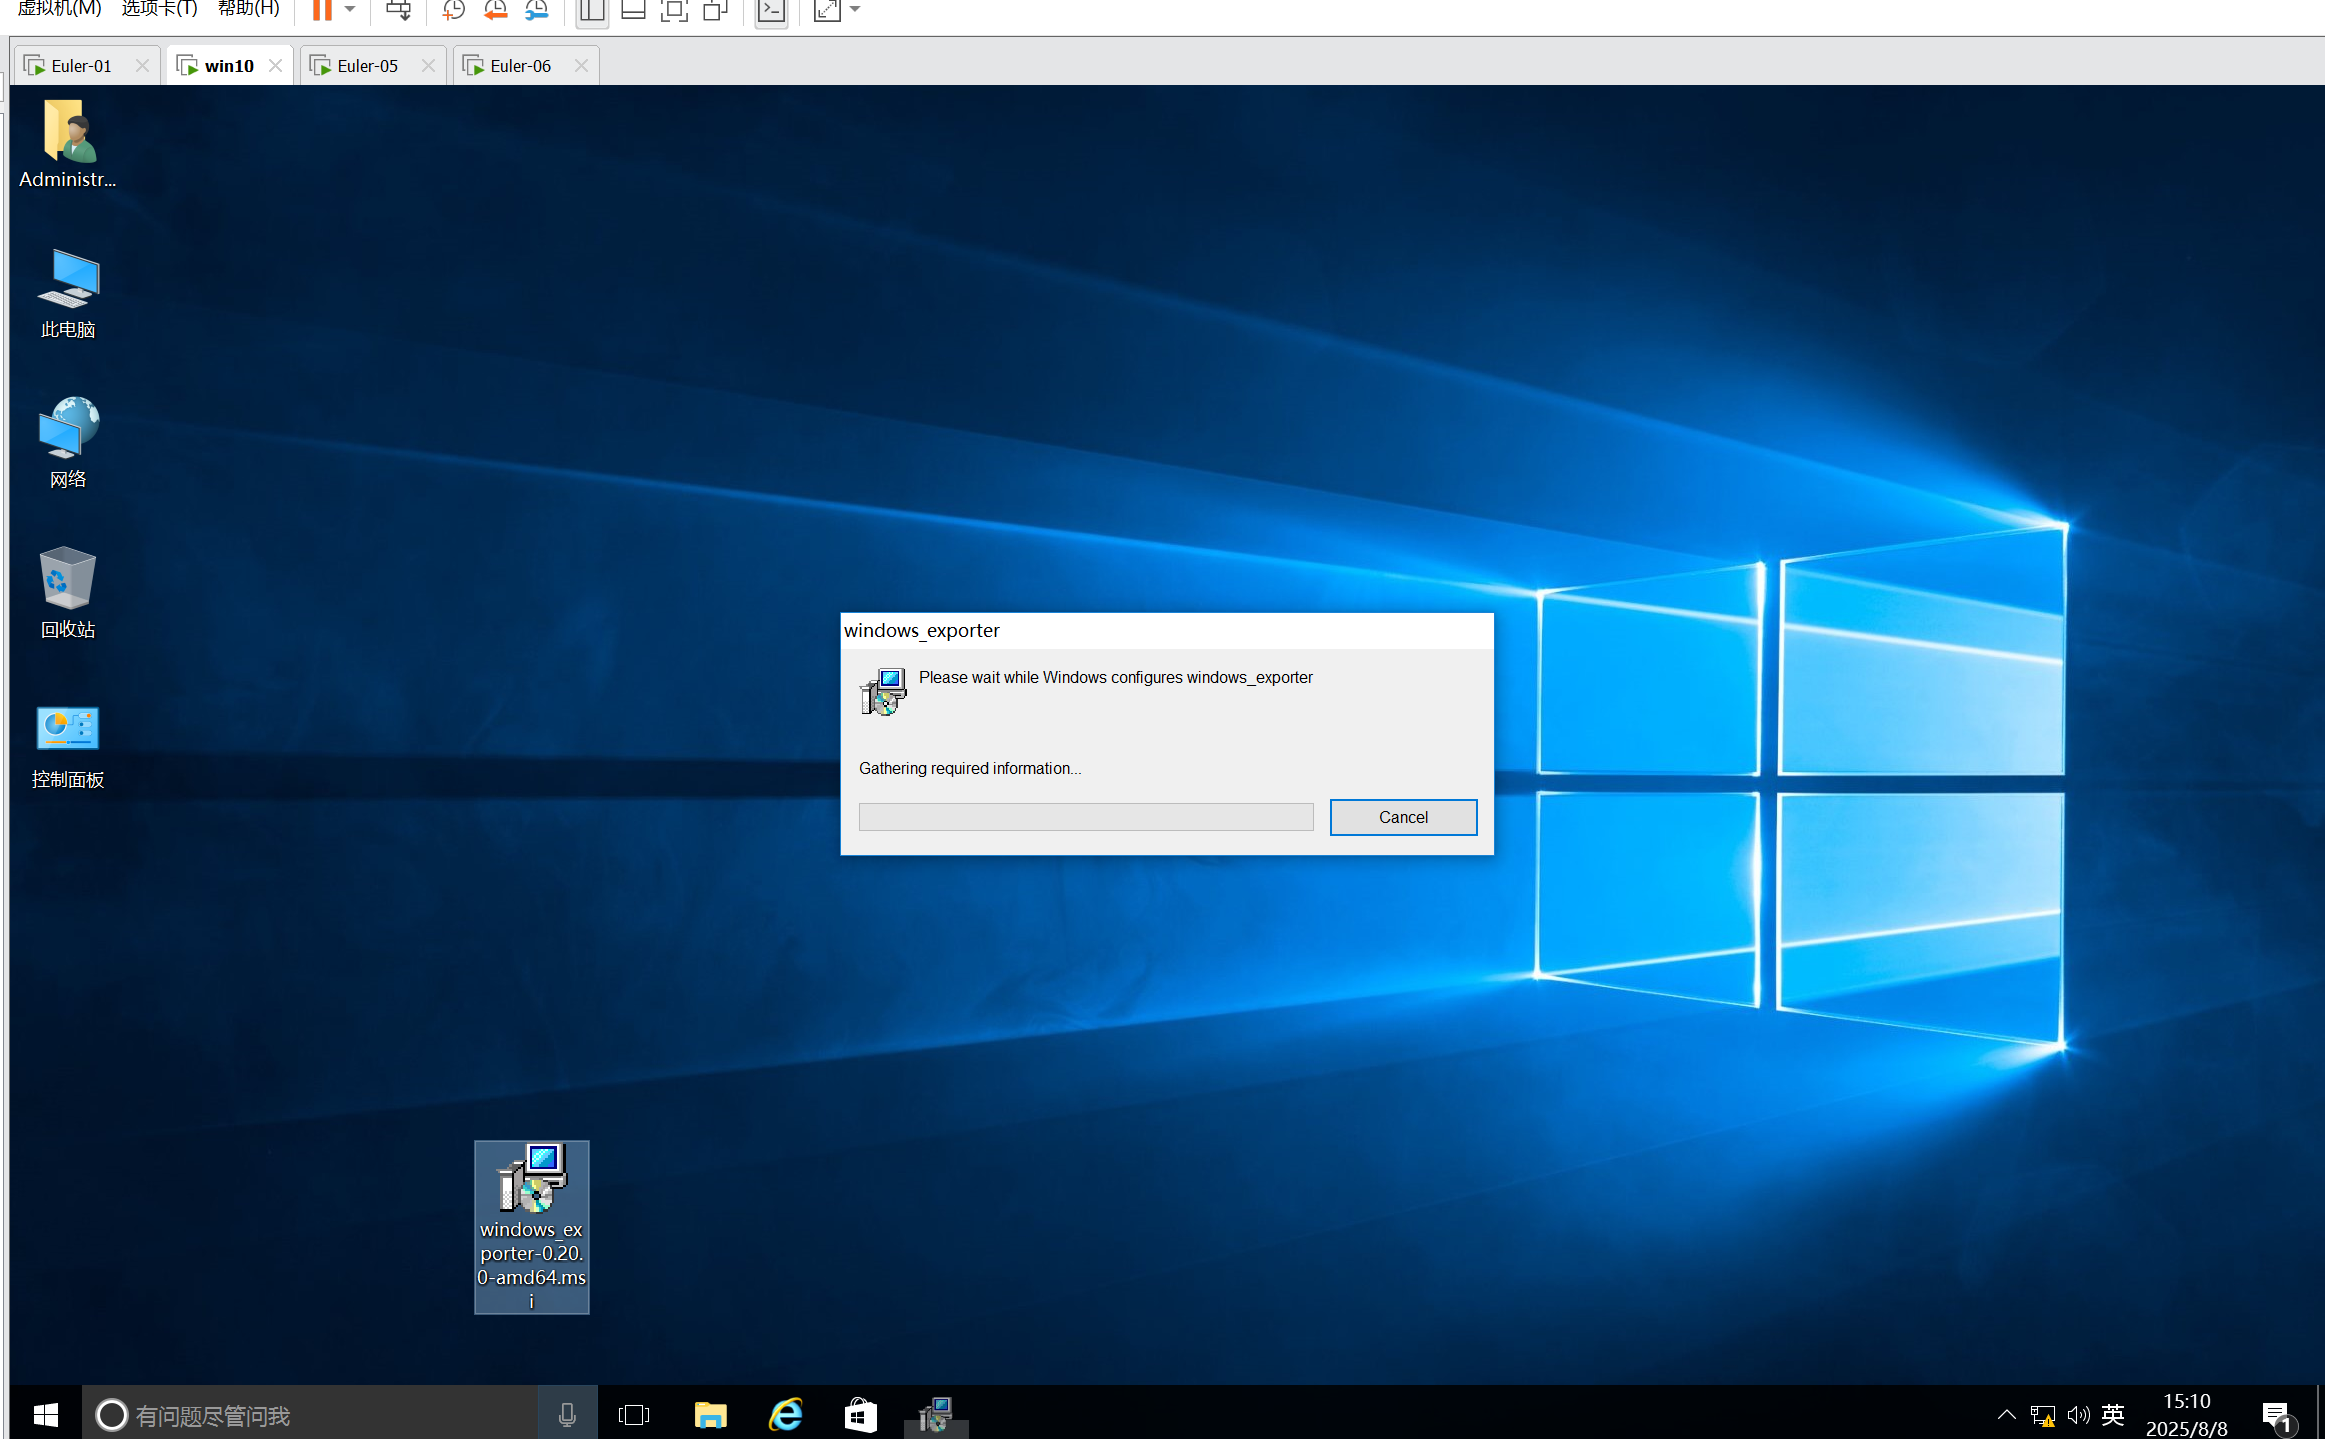Send Ctrl+Alt+Del to the VM
Image resolution: width=2325 pixels, height=1439 pixels.
tap(398, 10)
